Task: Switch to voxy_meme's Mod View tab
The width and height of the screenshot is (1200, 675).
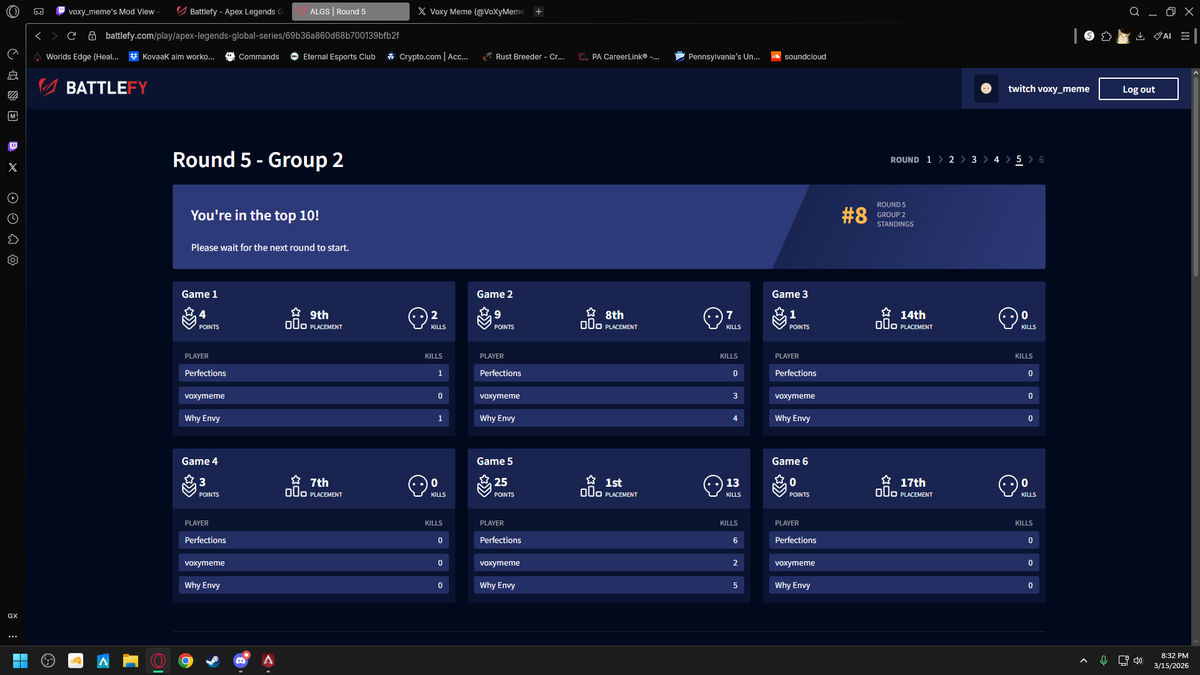Action: [106, 11]
